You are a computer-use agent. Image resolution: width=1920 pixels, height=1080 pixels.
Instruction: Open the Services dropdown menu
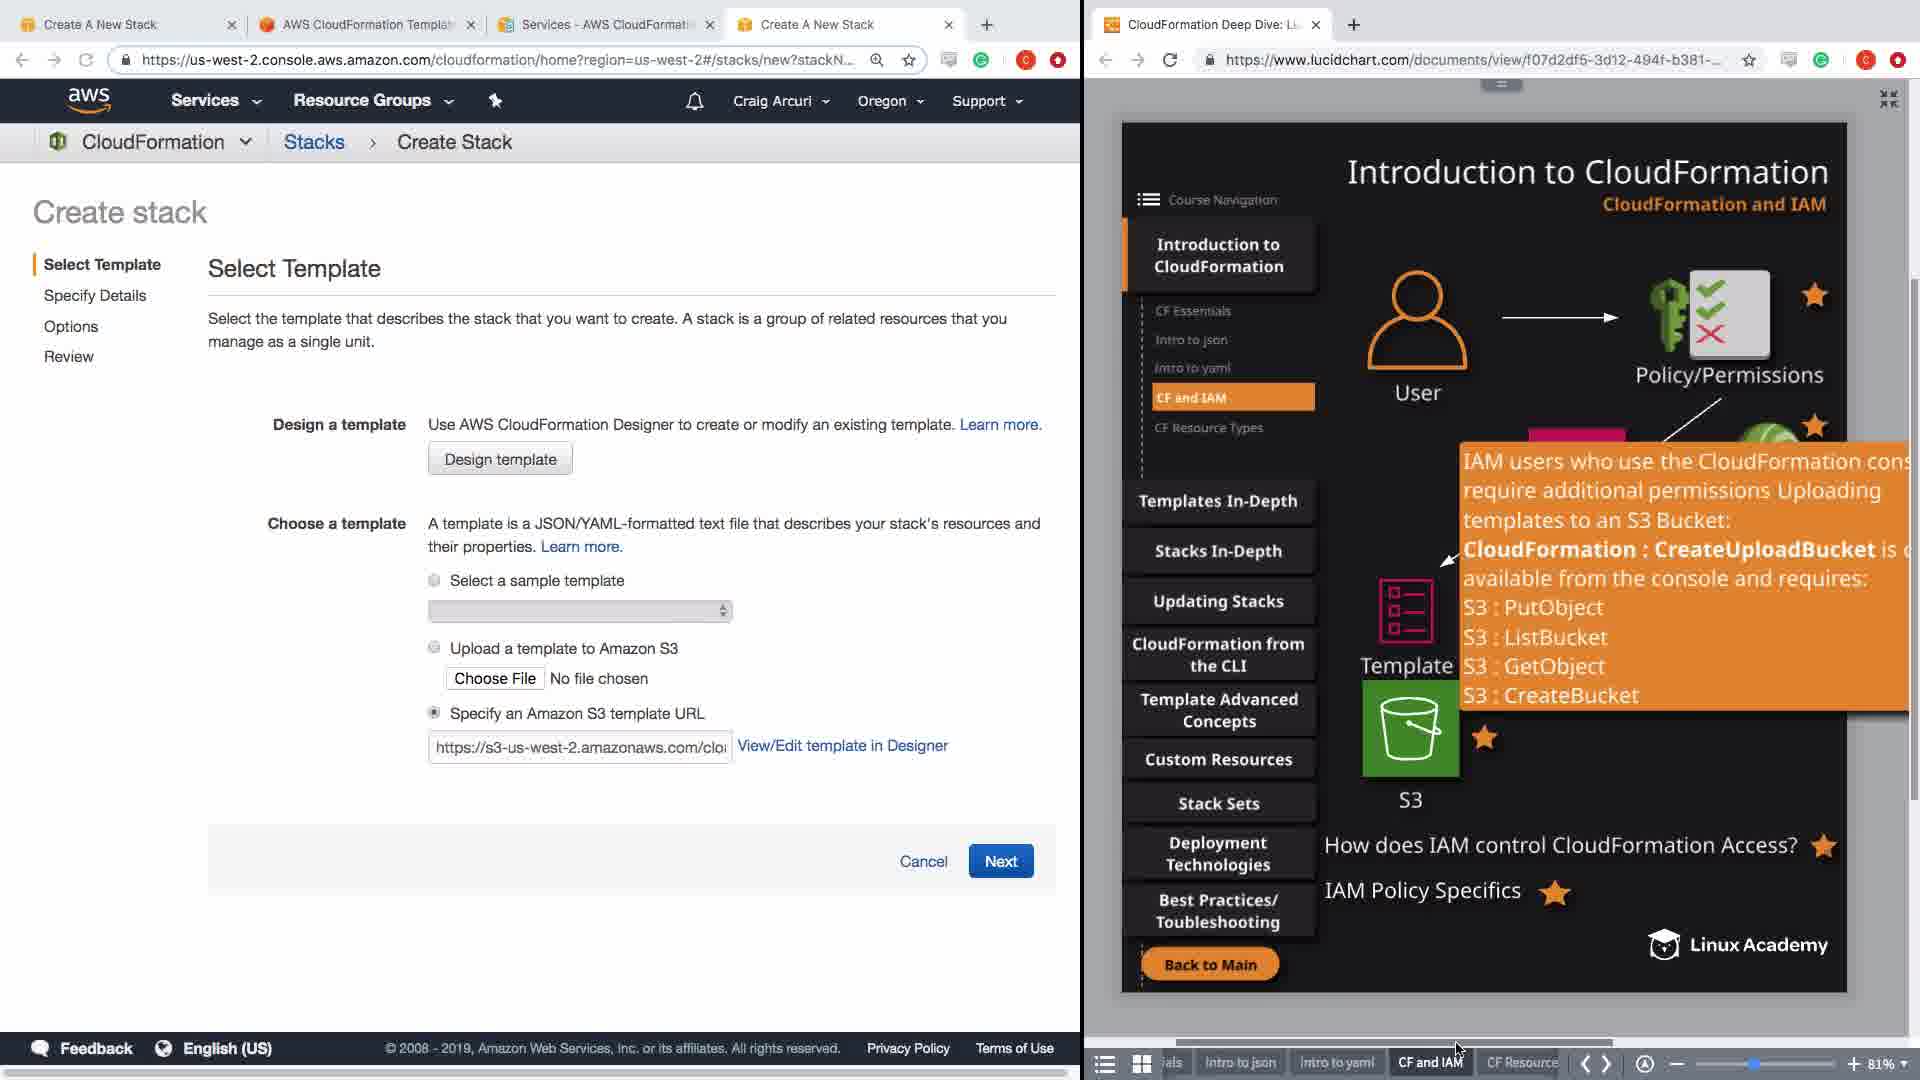pos(216,101)
